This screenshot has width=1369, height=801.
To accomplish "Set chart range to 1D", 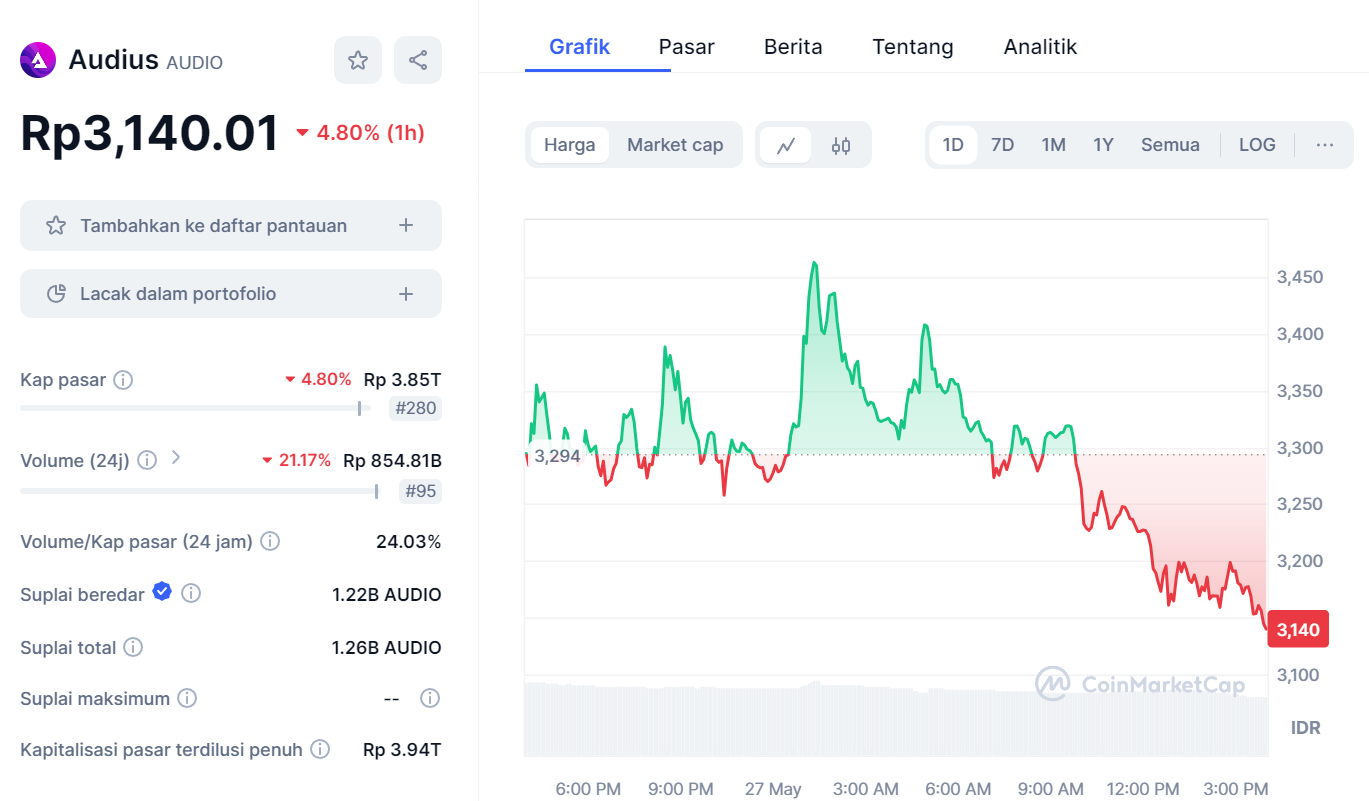I will click(953, 145).
